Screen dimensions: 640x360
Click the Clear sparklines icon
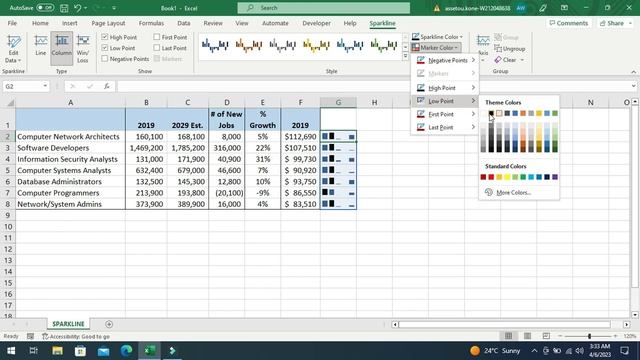coord(509,60)
